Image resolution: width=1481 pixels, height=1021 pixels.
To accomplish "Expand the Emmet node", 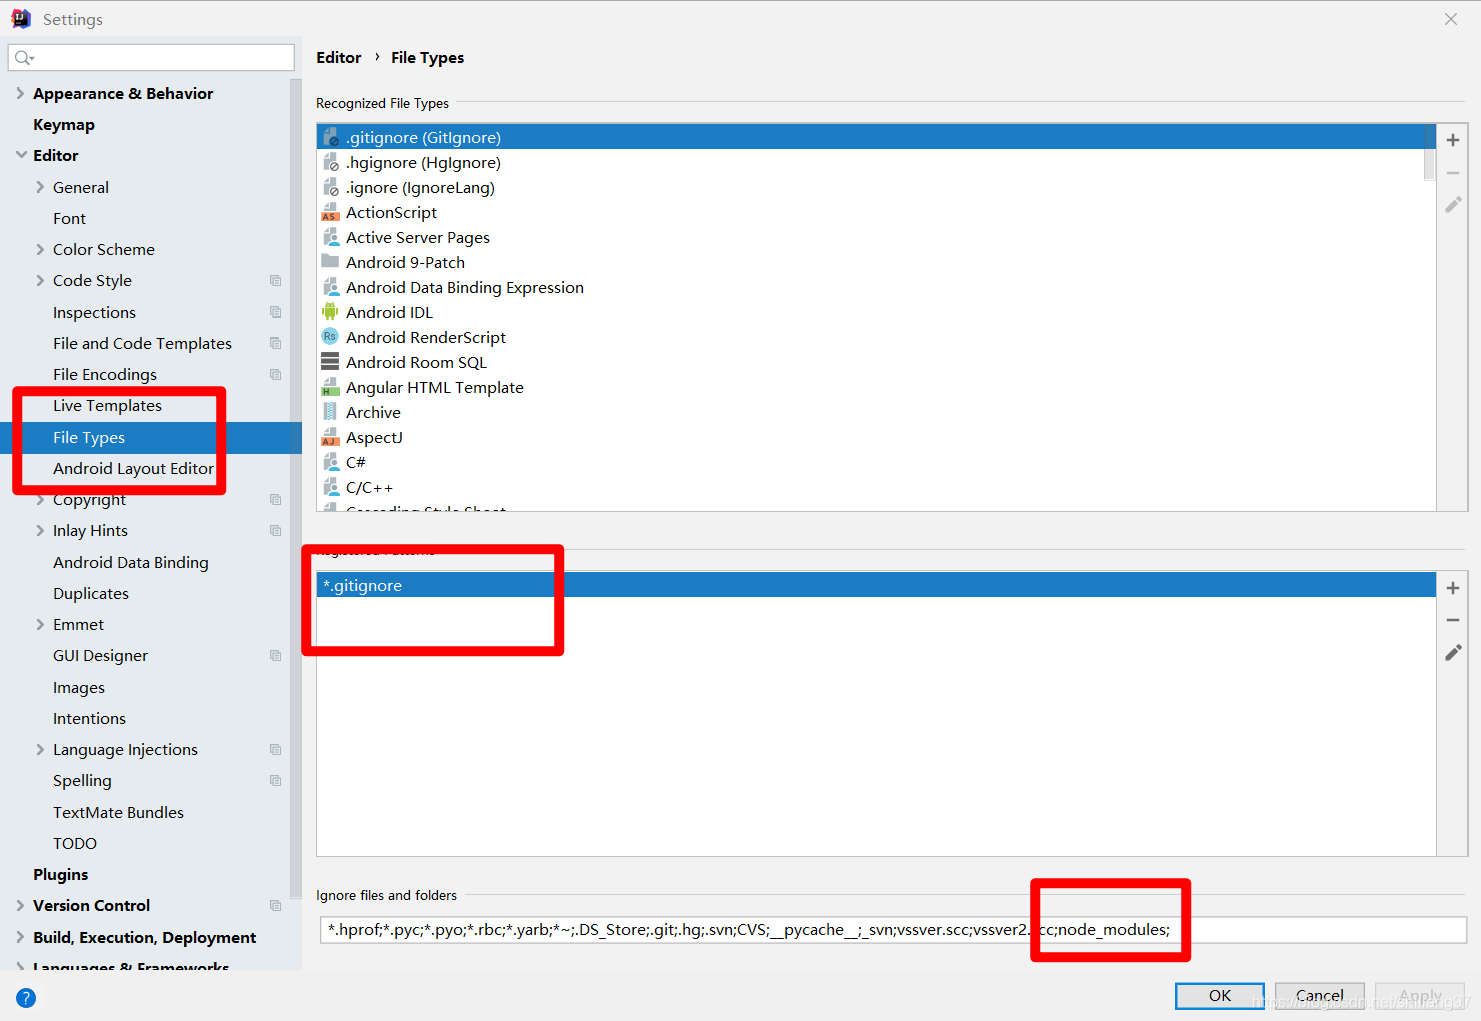I will point(40,624).
